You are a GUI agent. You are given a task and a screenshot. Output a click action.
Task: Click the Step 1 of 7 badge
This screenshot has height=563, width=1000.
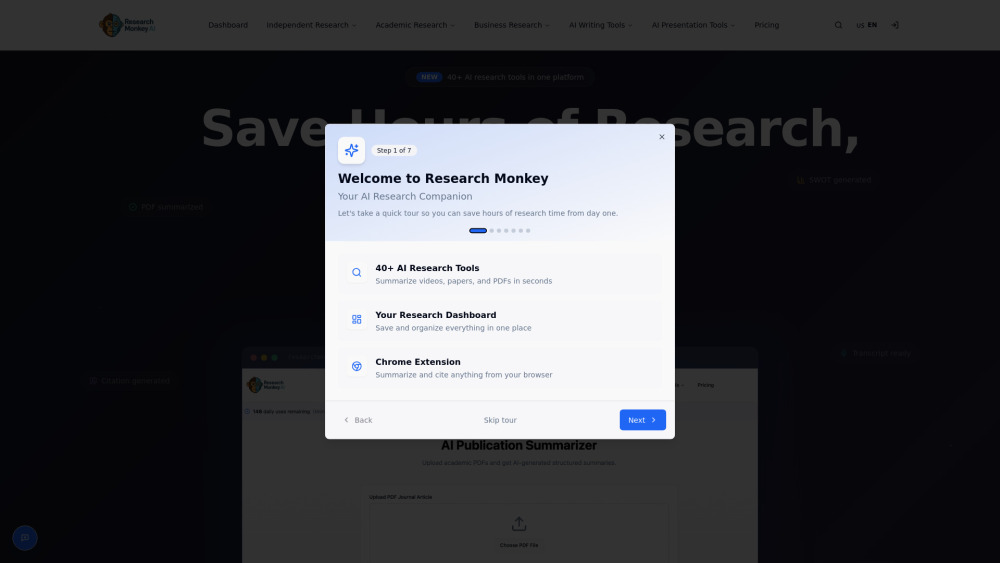point(393,150)
